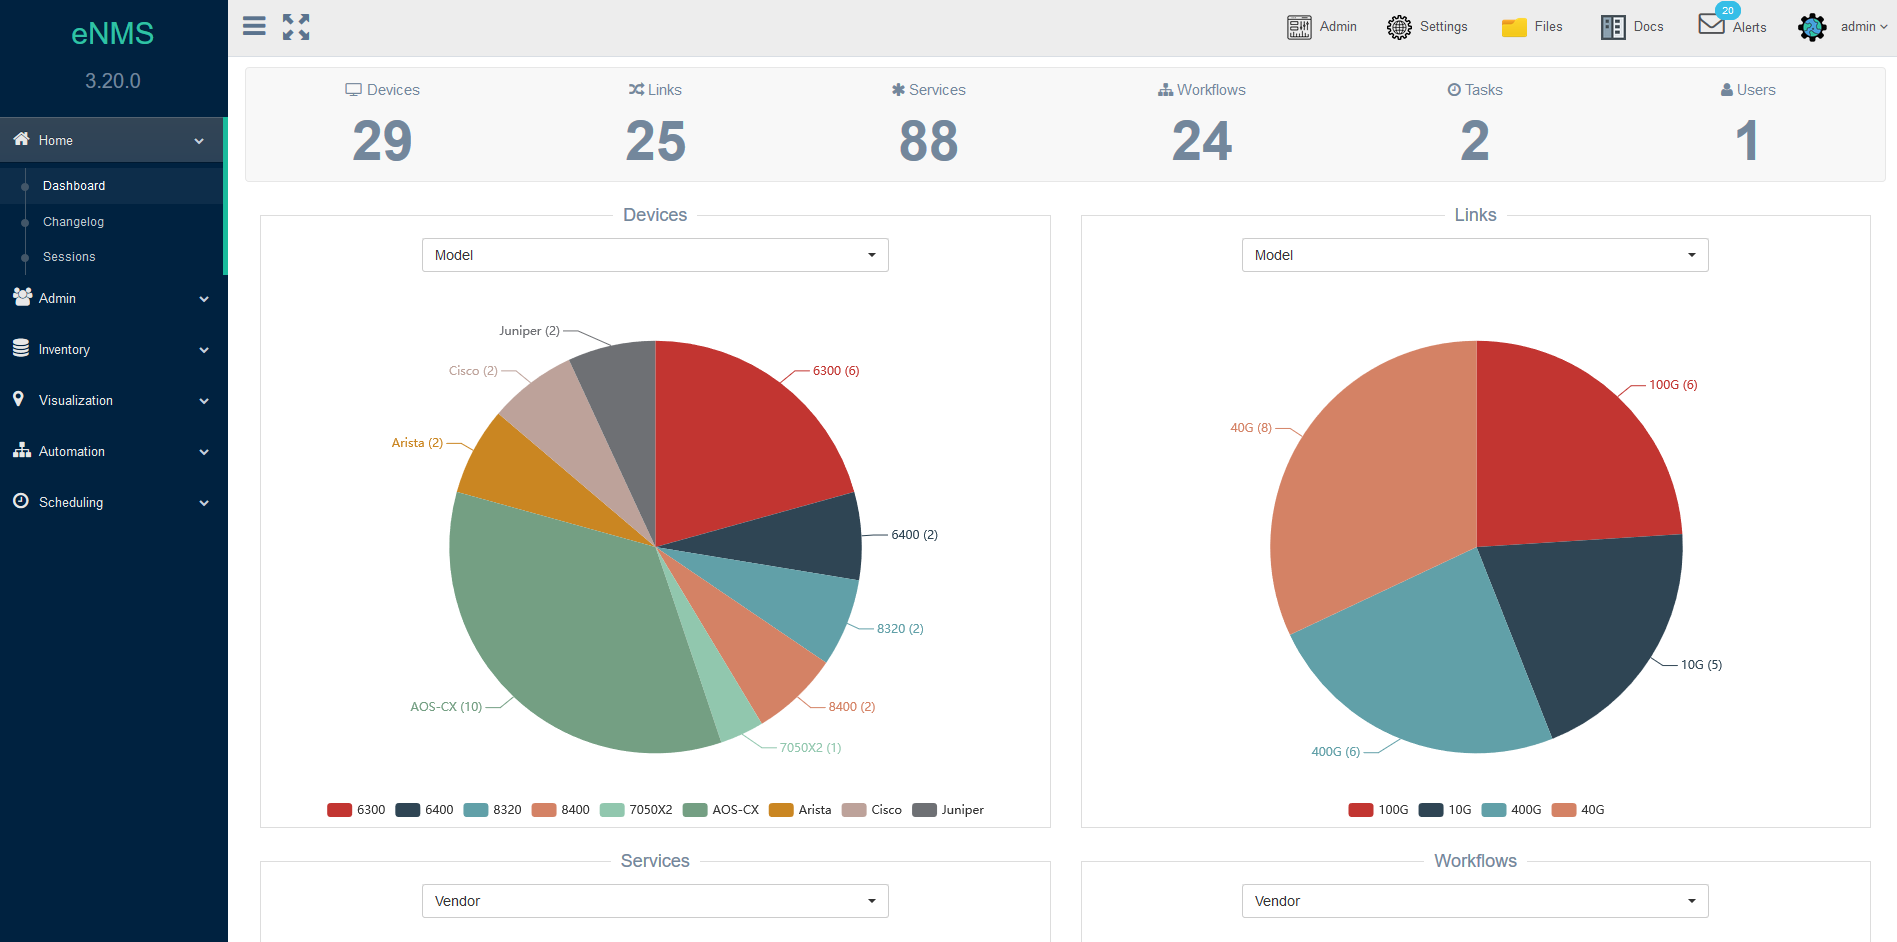Click the Users count 1
Image resolution: width=1897 pixels, height=942 pixels.
(x=1747, y=141)
